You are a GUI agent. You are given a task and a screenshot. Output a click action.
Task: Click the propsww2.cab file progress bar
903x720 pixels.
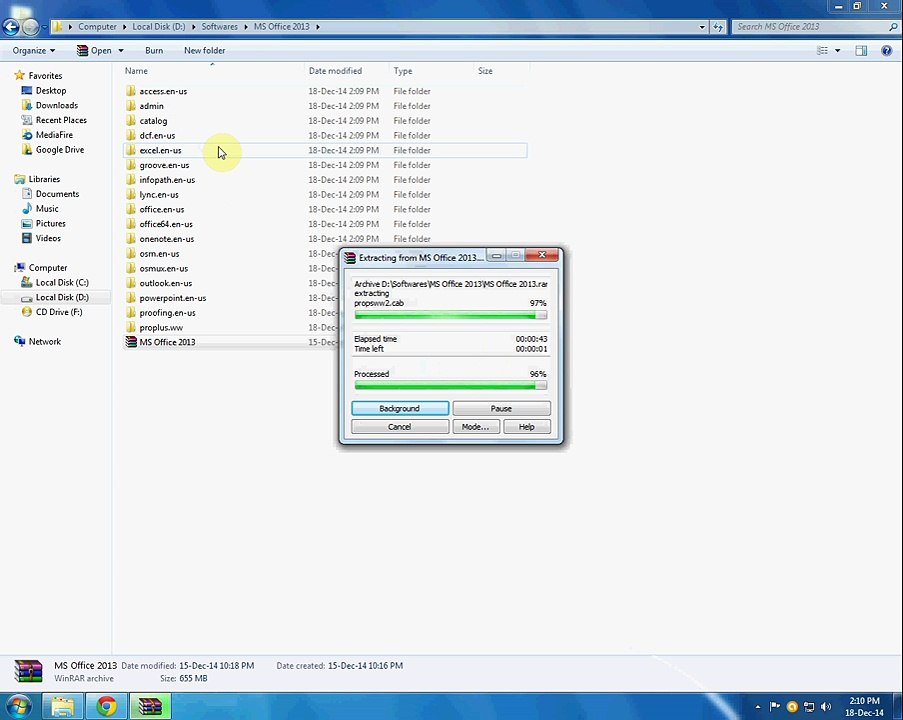point(450,315)
